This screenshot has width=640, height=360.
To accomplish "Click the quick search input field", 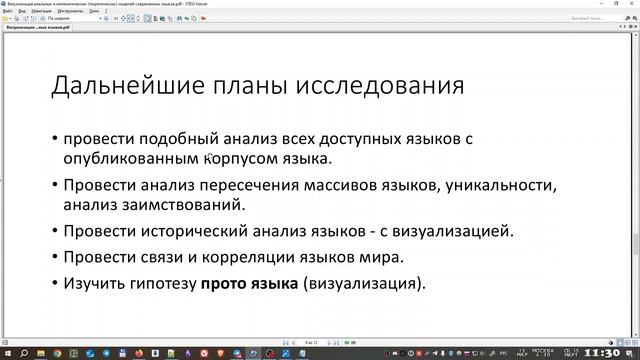I will (595, 18).
